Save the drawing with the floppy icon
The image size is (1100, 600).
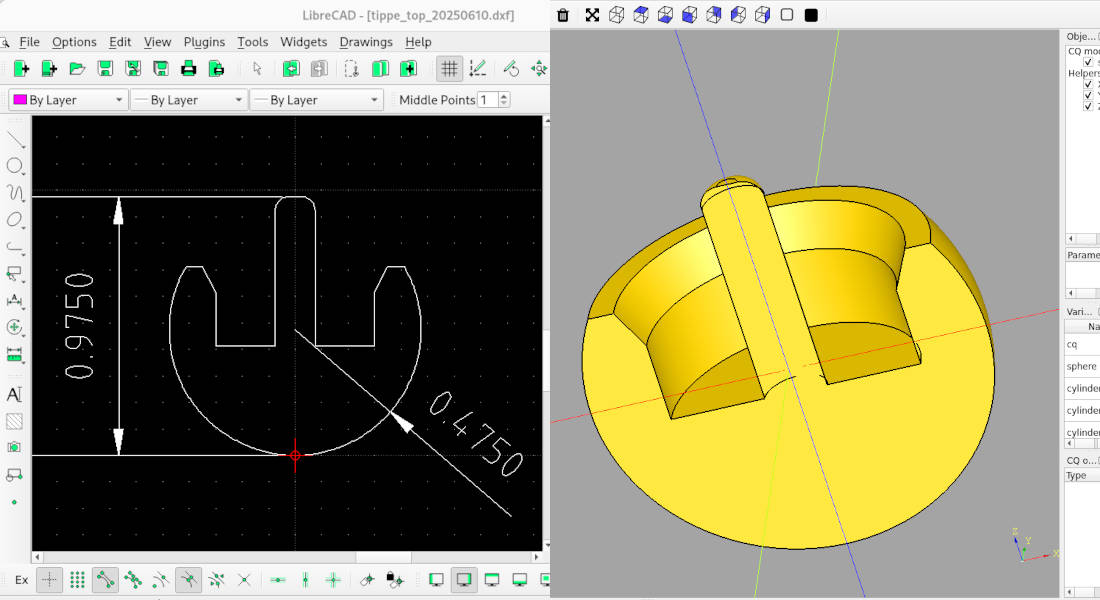(x=105, y=69)
